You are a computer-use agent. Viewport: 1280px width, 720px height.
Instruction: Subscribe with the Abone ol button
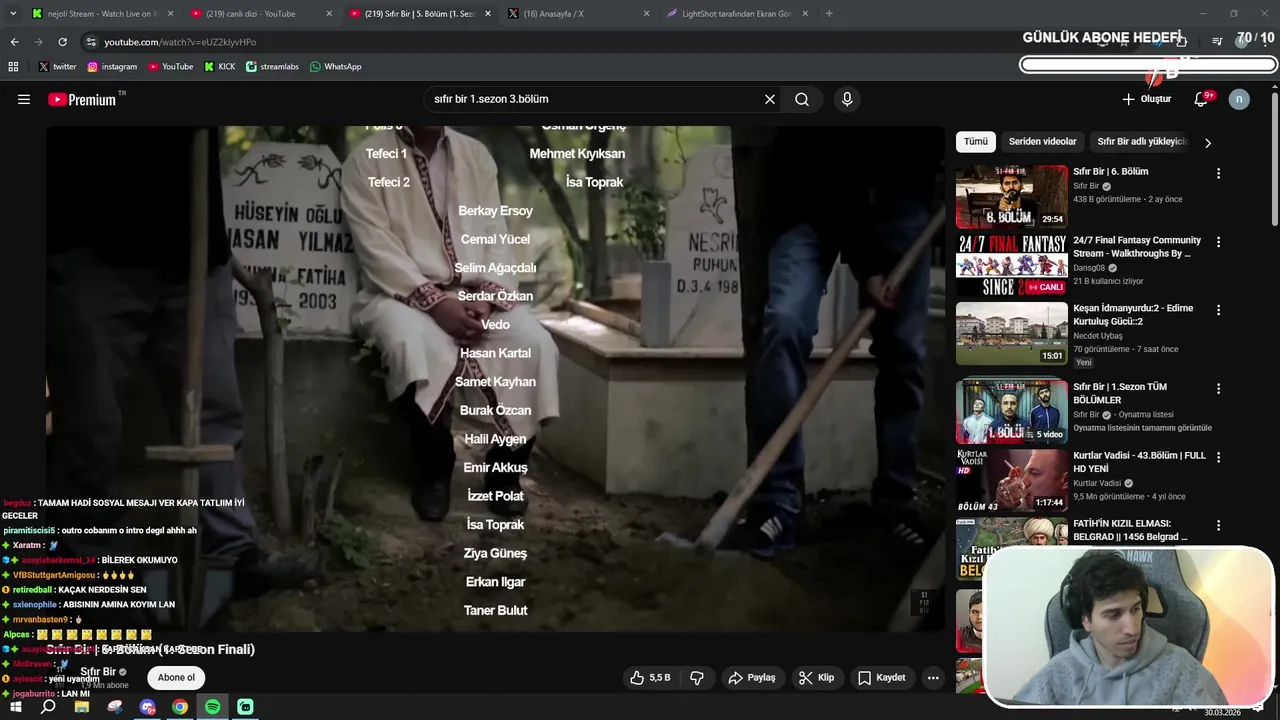(x=176, y=677)
